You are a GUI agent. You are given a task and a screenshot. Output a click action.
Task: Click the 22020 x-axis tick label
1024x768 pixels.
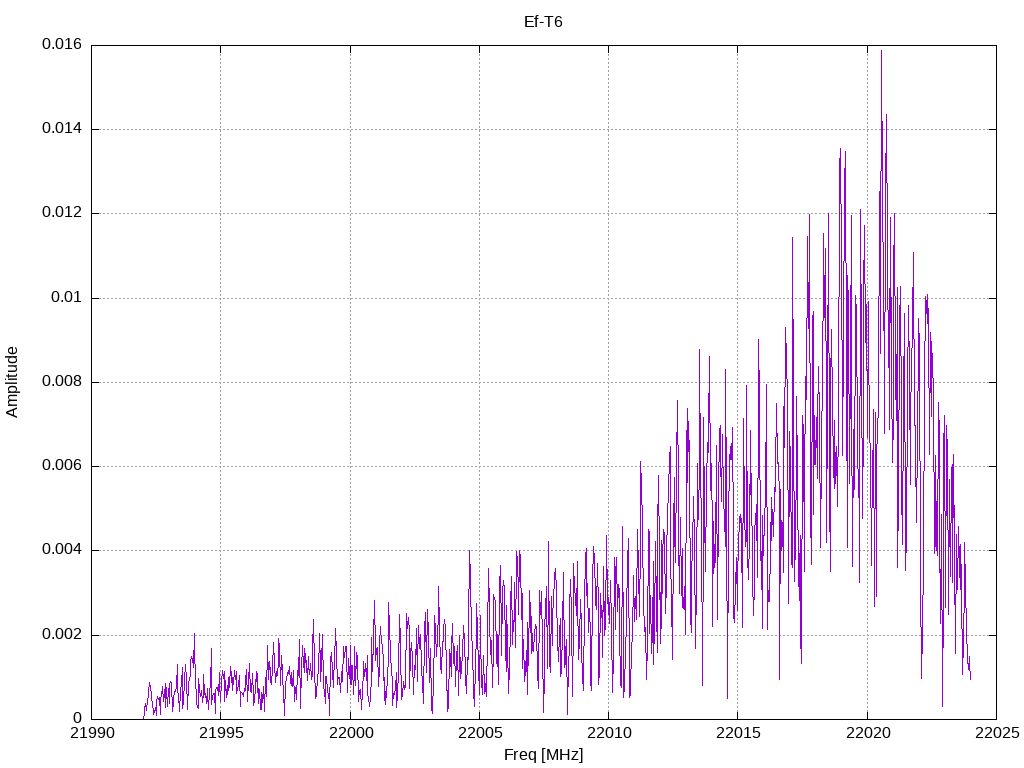[867, 733]
